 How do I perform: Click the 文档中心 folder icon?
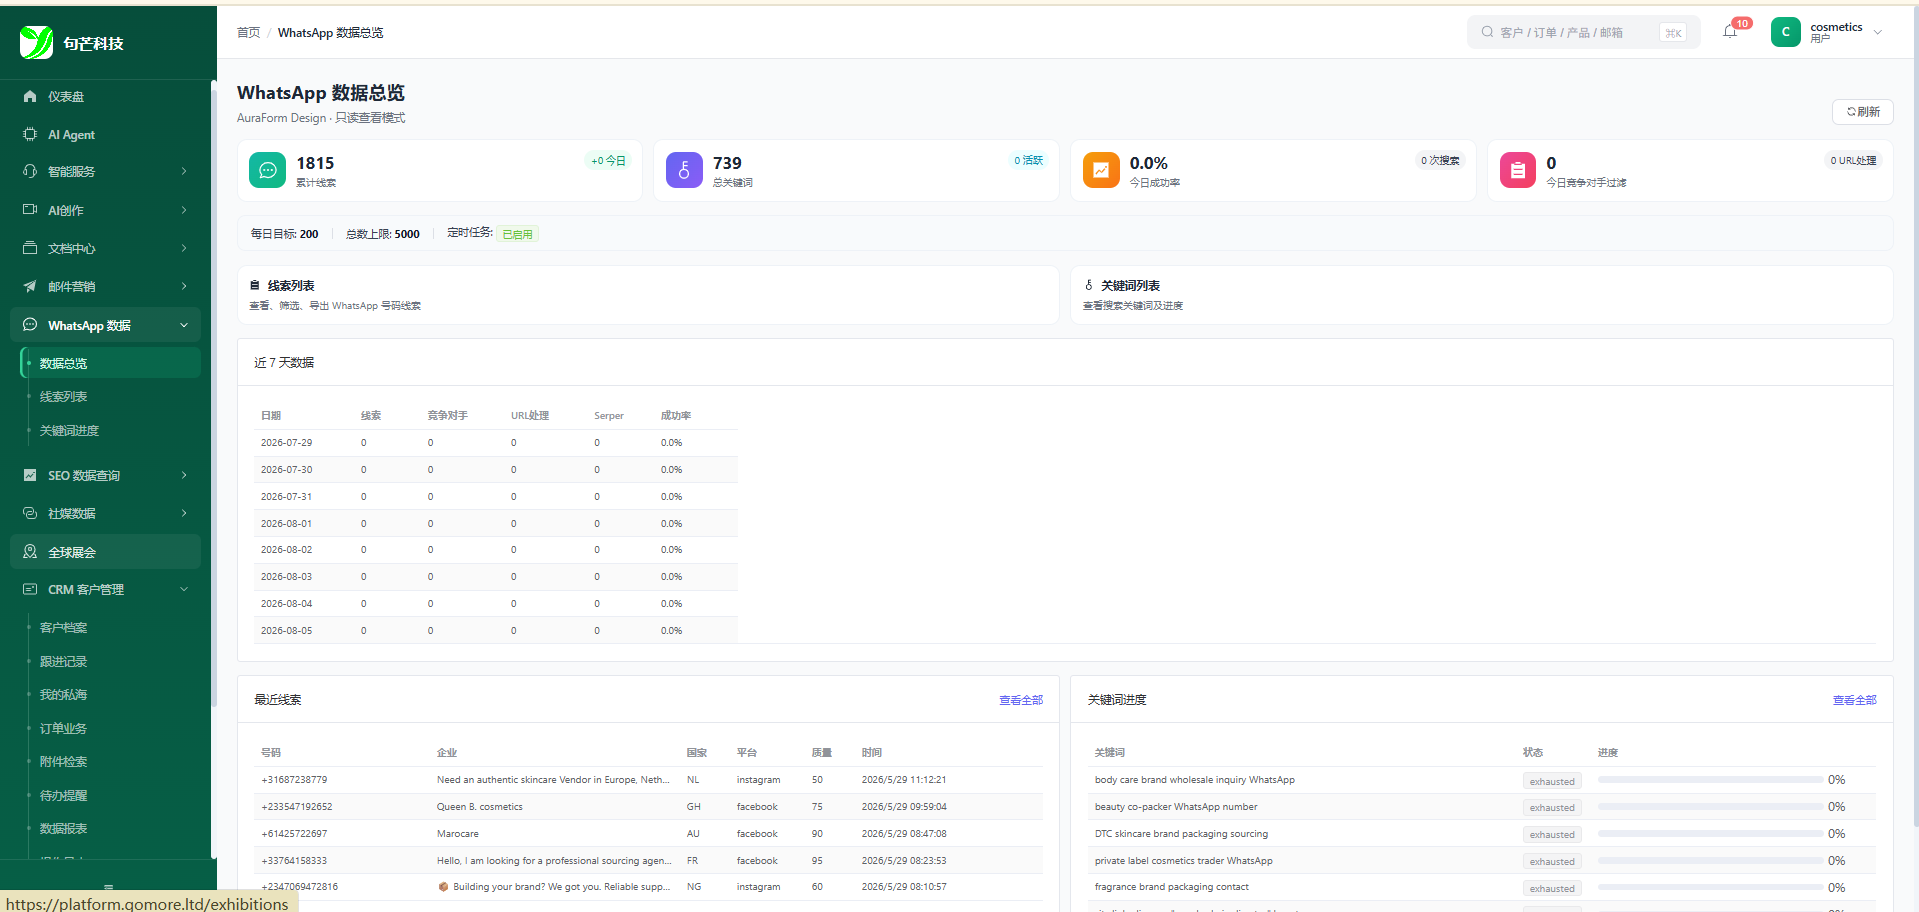click(x=30, y=248)
